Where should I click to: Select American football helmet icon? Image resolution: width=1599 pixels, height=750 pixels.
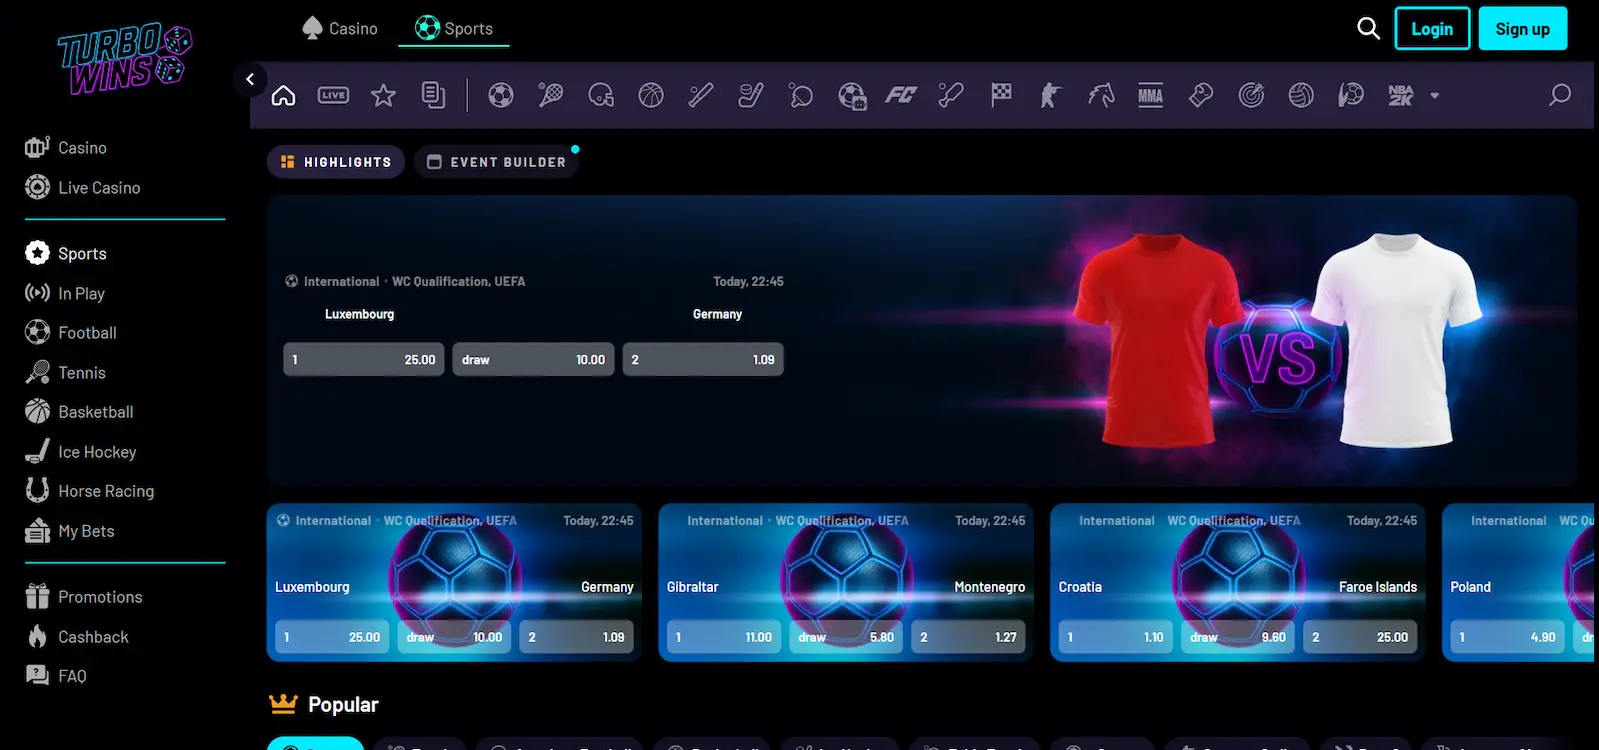[x=601, y=95]
